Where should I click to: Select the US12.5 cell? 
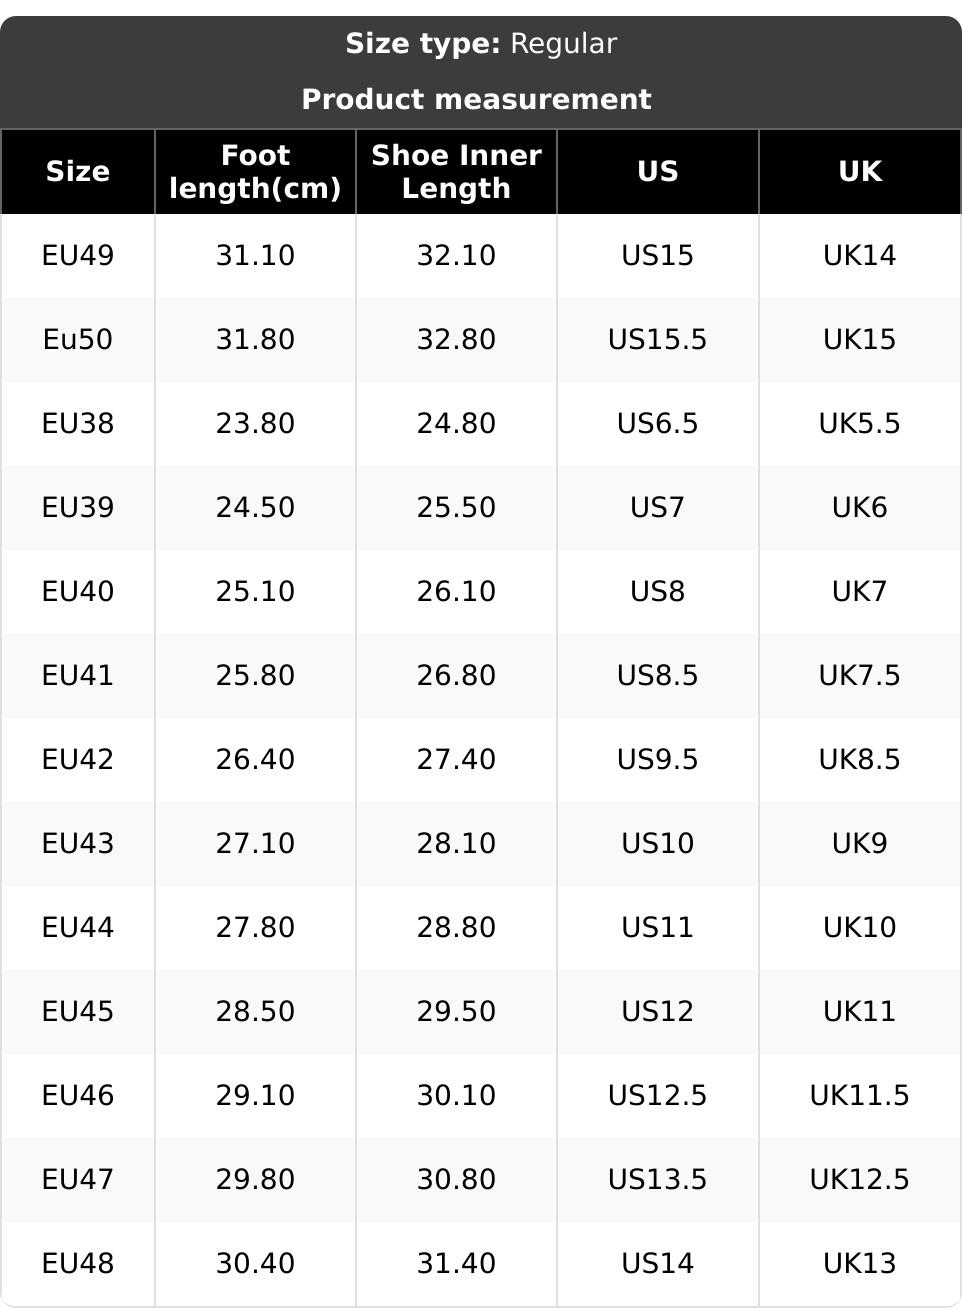point(658,1096)
